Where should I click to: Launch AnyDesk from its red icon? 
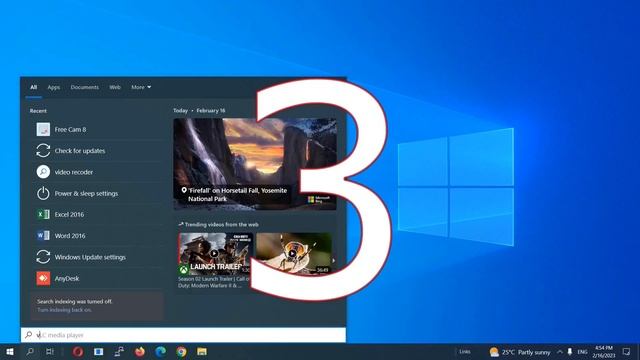[x=43, y=278]
